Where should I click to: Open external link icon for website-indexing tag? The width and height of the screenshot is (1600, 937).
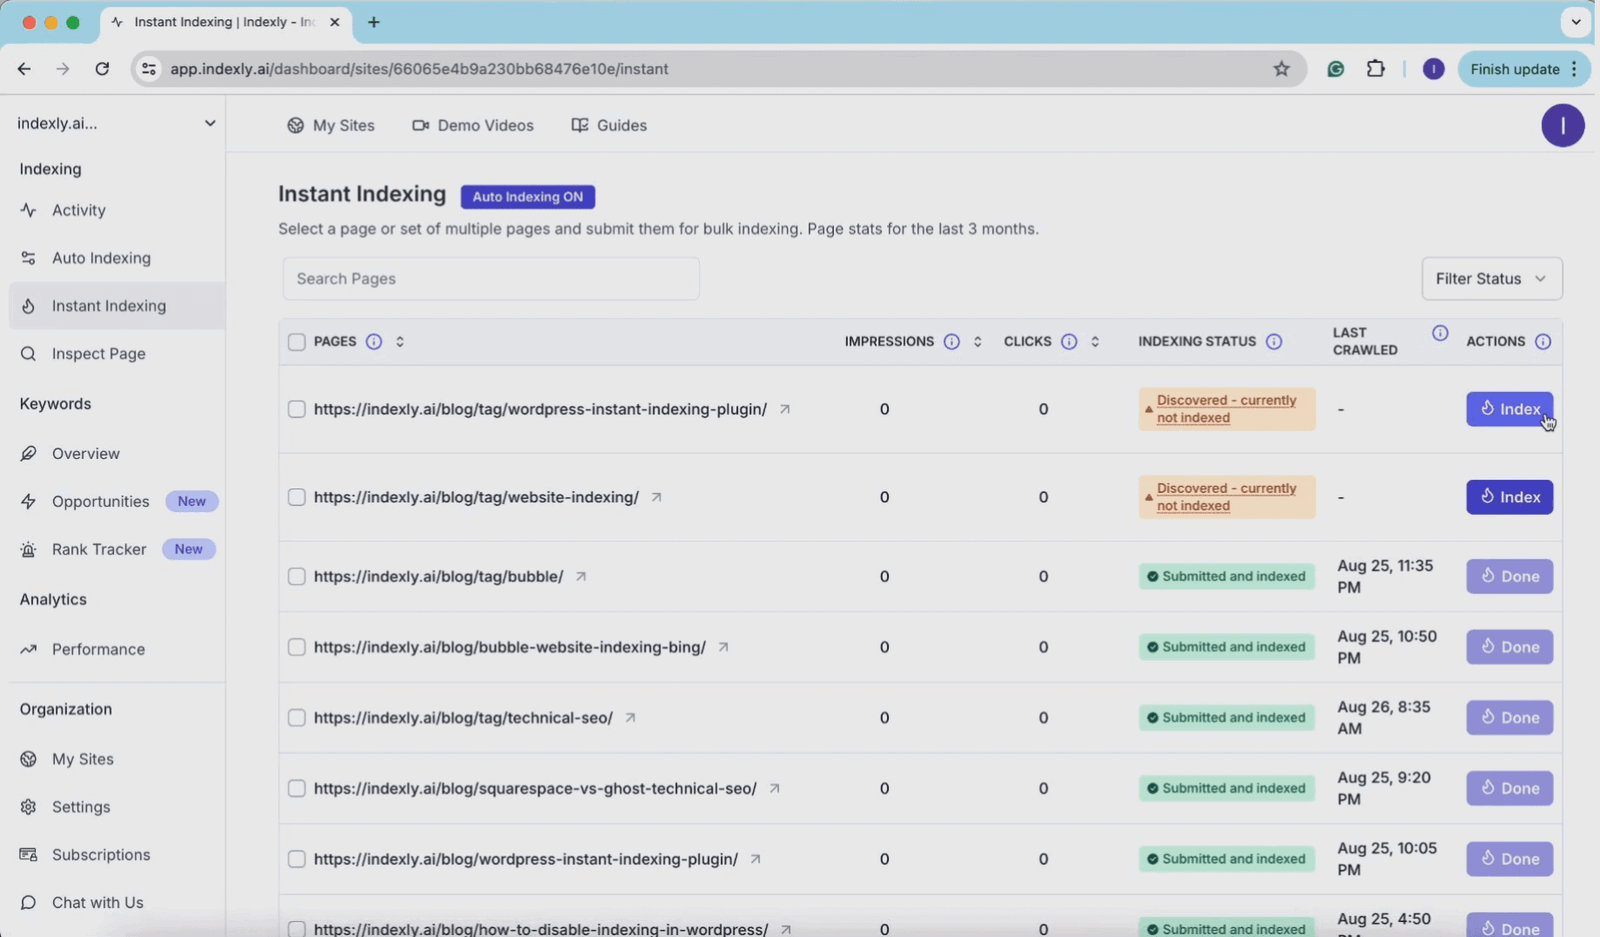[x=656, y=497]
